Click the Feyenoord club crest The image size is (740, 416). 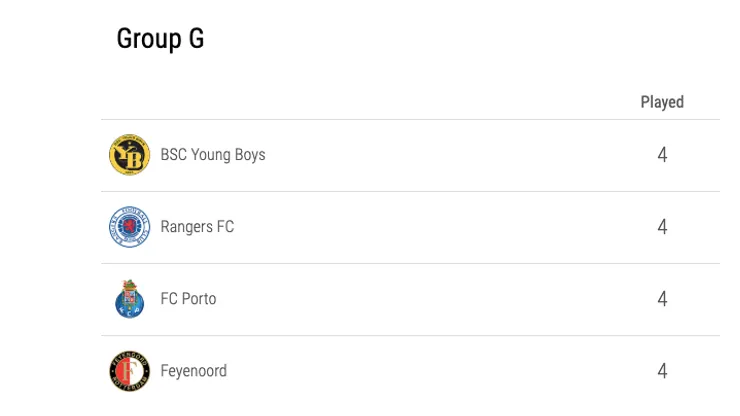(129, 371)
